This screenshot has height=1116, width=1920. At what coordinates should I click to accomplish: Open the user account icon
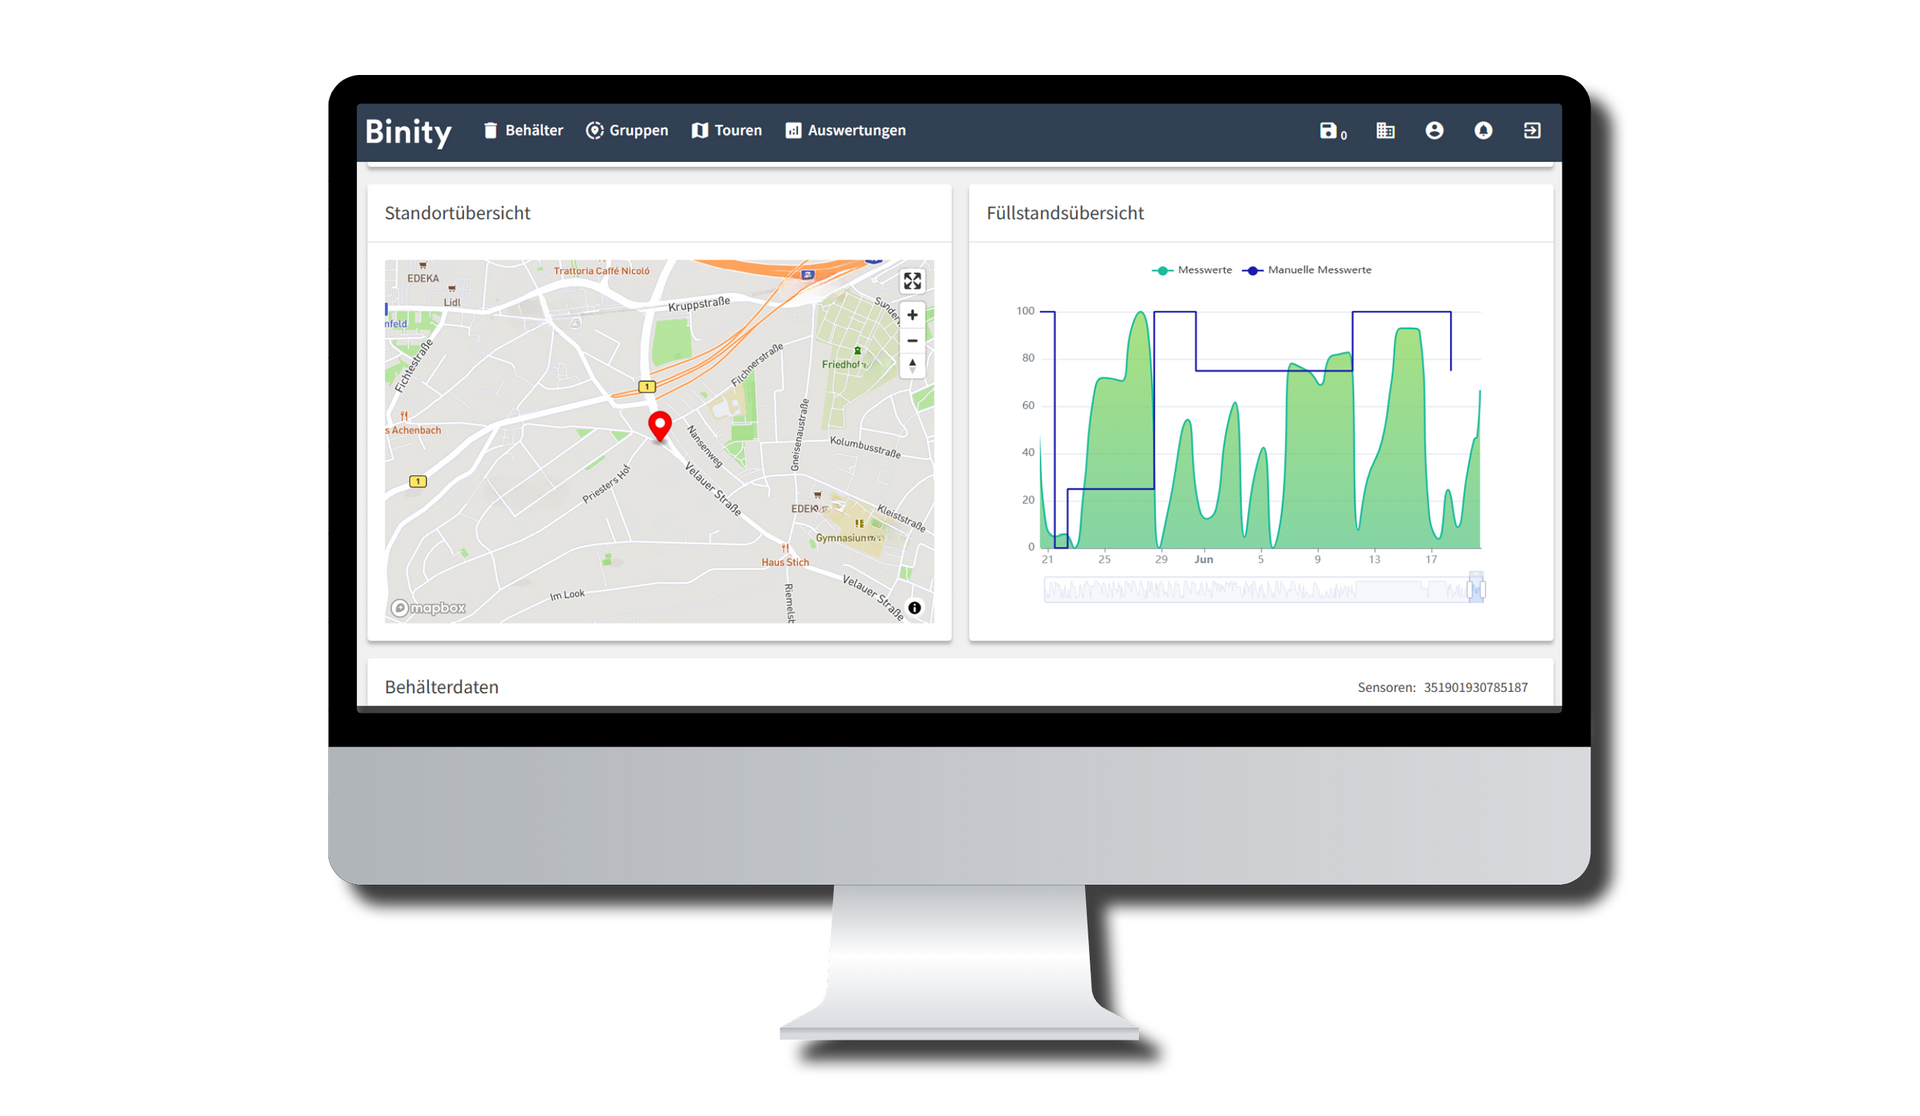click(1434, 131)
